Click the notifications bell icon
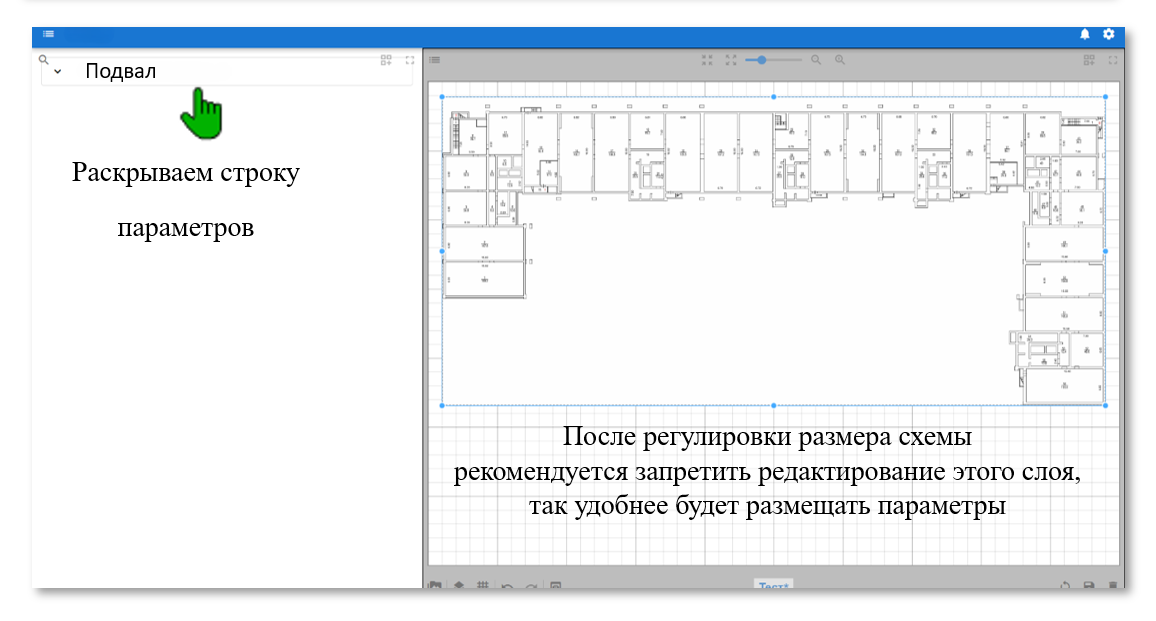Screen dimensions: 1156x621 point(1085,34)
